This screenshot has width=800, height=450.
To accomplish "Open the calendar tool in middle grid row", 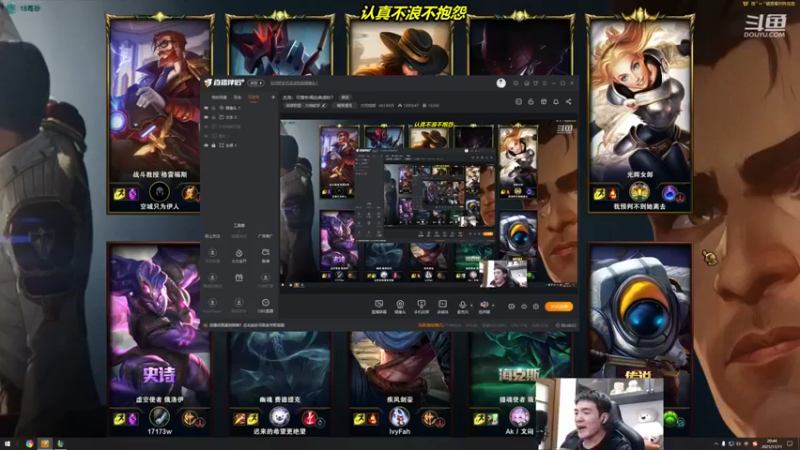I will pos(239,279).
